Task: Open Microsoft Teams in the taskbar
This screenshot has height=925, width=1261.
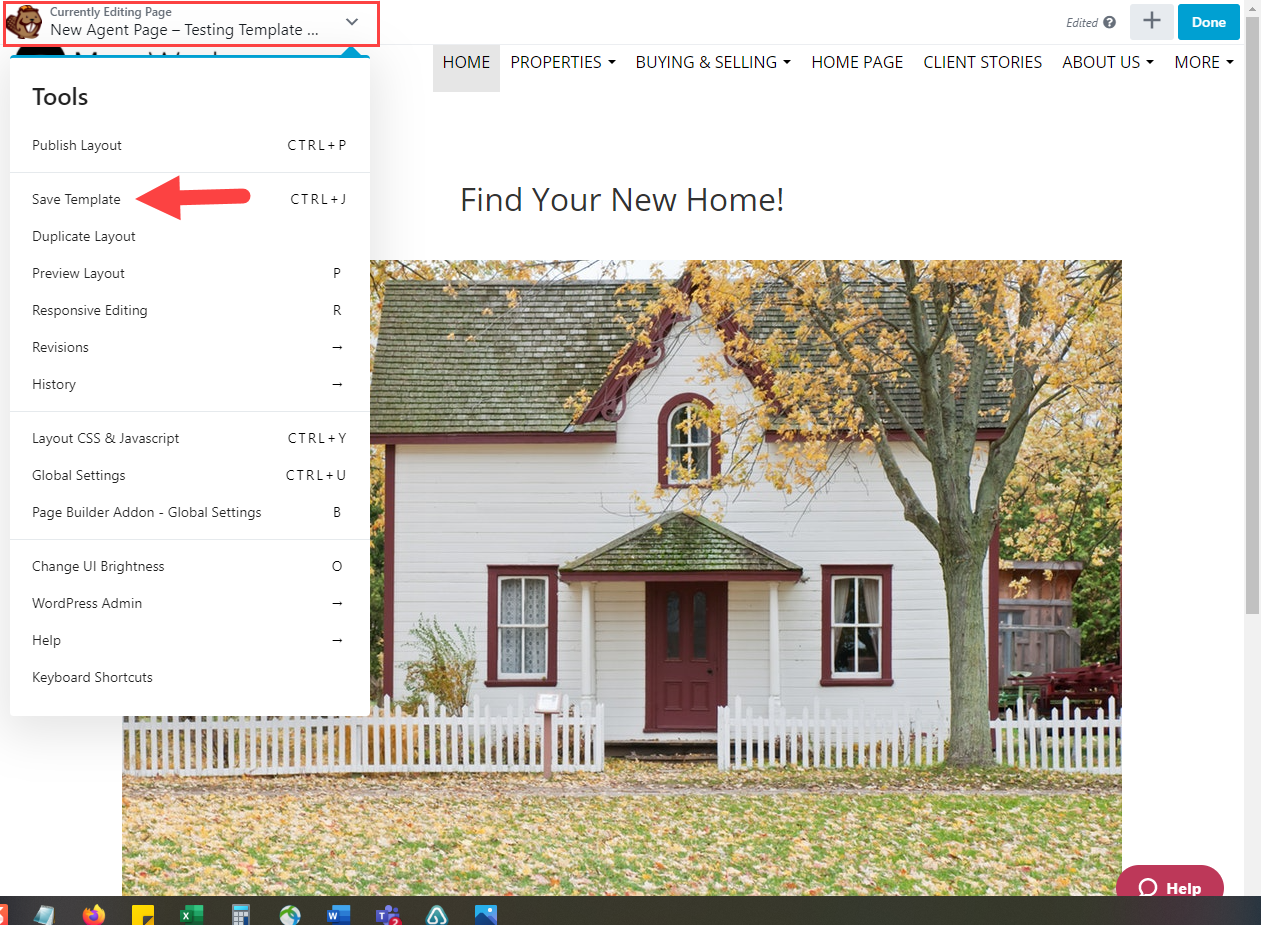Action: [x=387, y=914]
